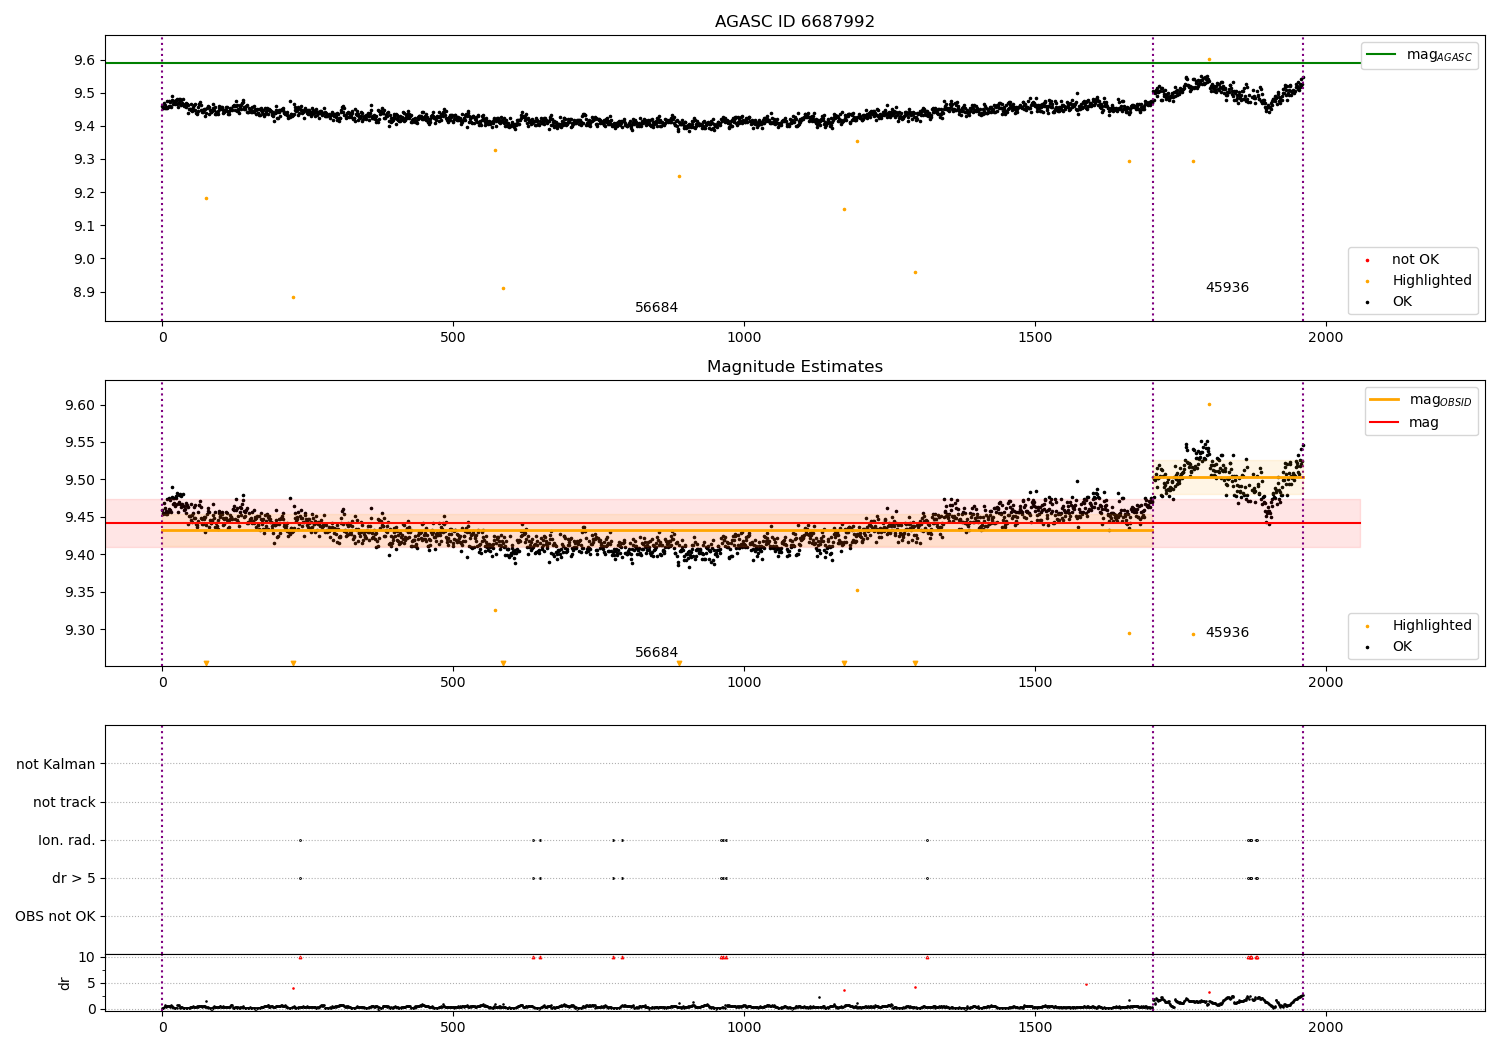Viewport: 1500px width, 1050px height.
Task: Click the '9.6' y-tick label in the top plot
Action: click(84, 61)
